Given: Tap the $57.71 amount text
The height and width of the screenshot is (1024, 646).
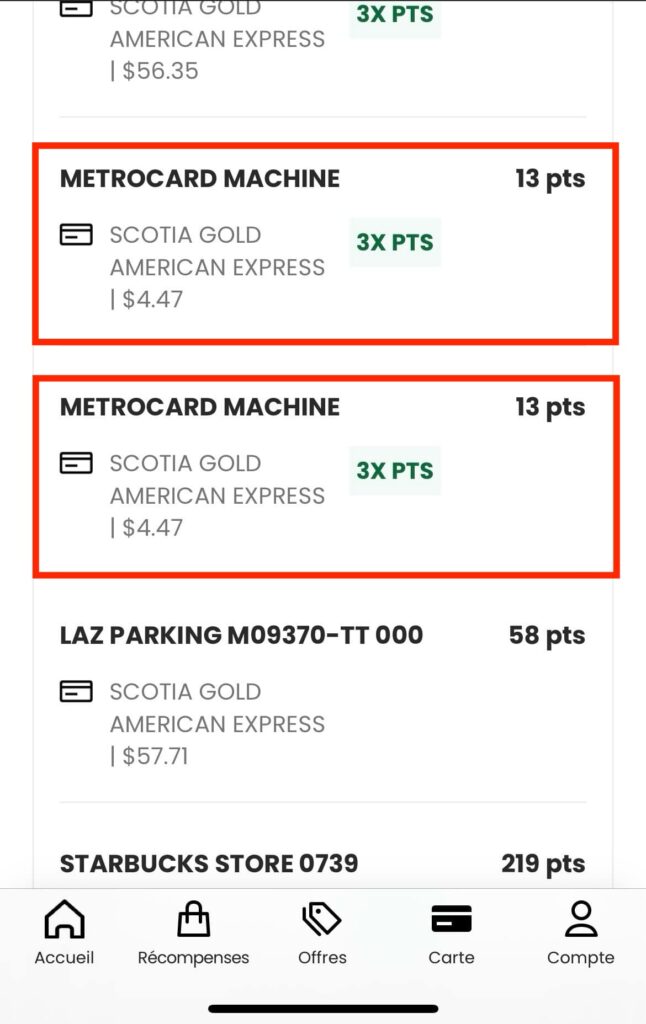Looking at the screenshot, I should click(x=155, y=756).
